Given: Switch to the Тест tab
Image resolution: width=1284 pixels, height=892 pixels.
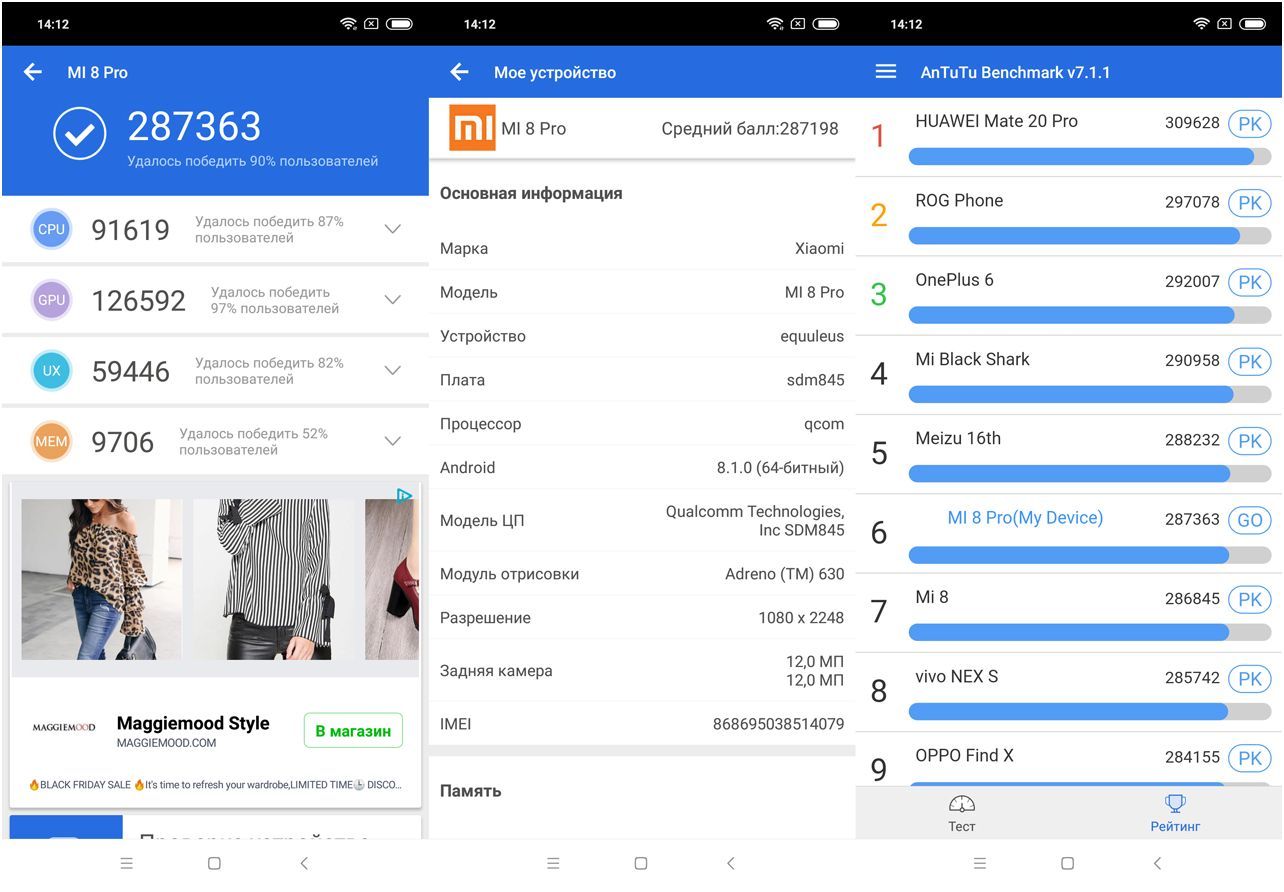Looking at the screenshot, I should click(962, 814).
